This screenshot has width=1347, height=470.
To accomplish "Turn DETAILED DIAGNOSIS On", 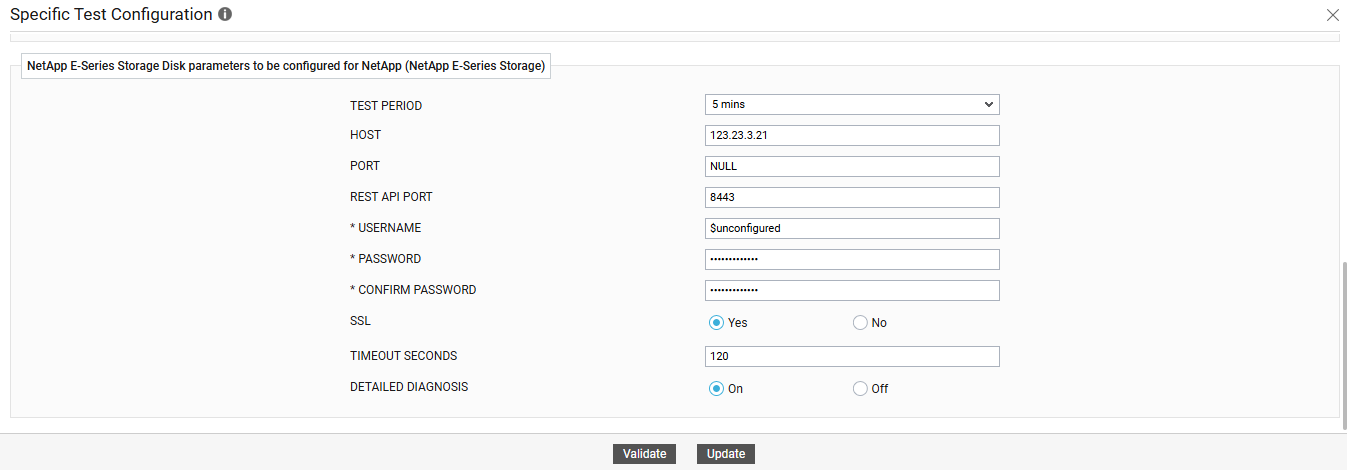I will tap(716, 388).
